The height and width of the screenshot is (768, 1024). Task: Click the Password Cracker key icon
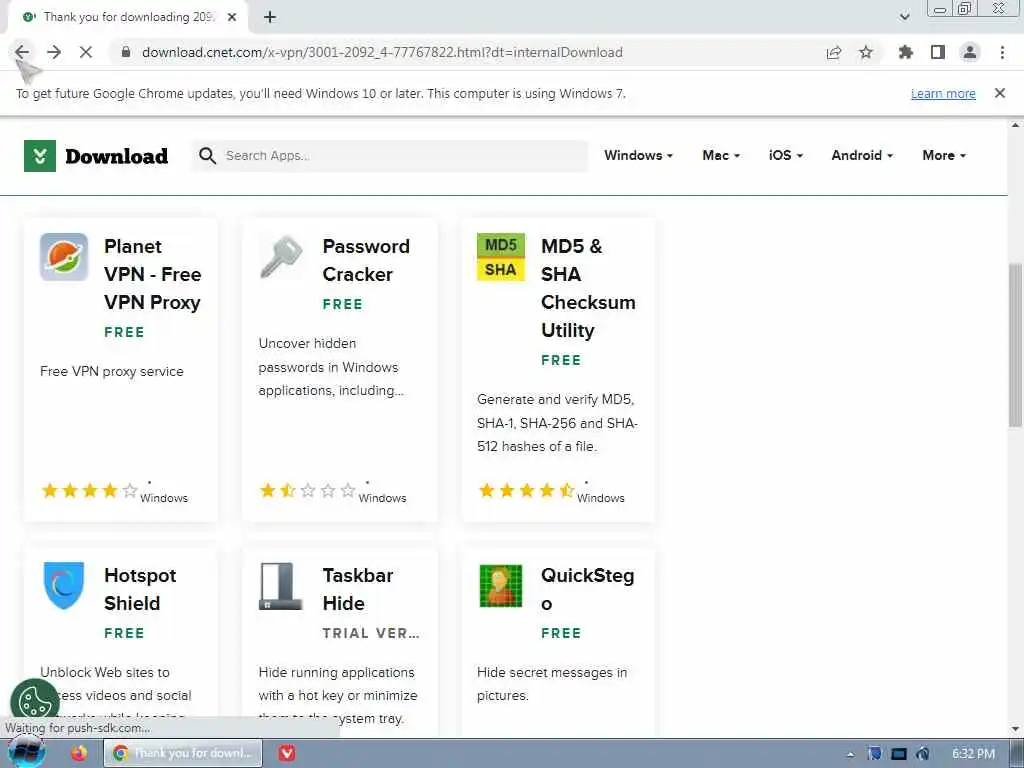click(x=282, y=257)
